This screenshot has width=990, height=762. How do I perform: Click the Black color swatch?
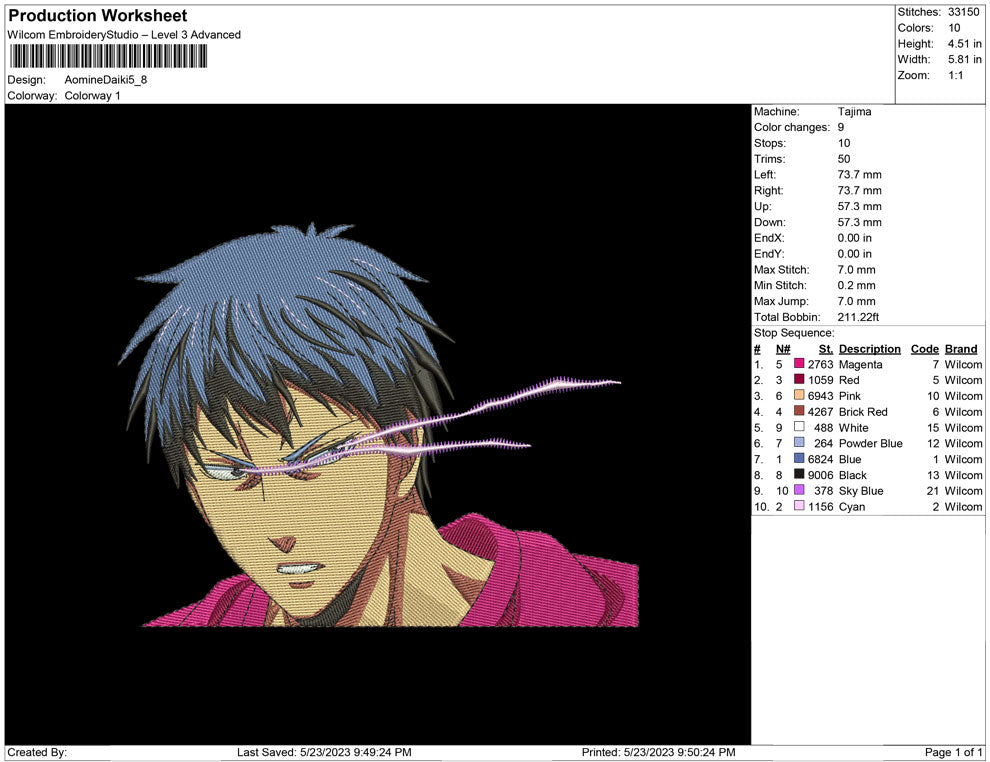click(x=799, y=474)
